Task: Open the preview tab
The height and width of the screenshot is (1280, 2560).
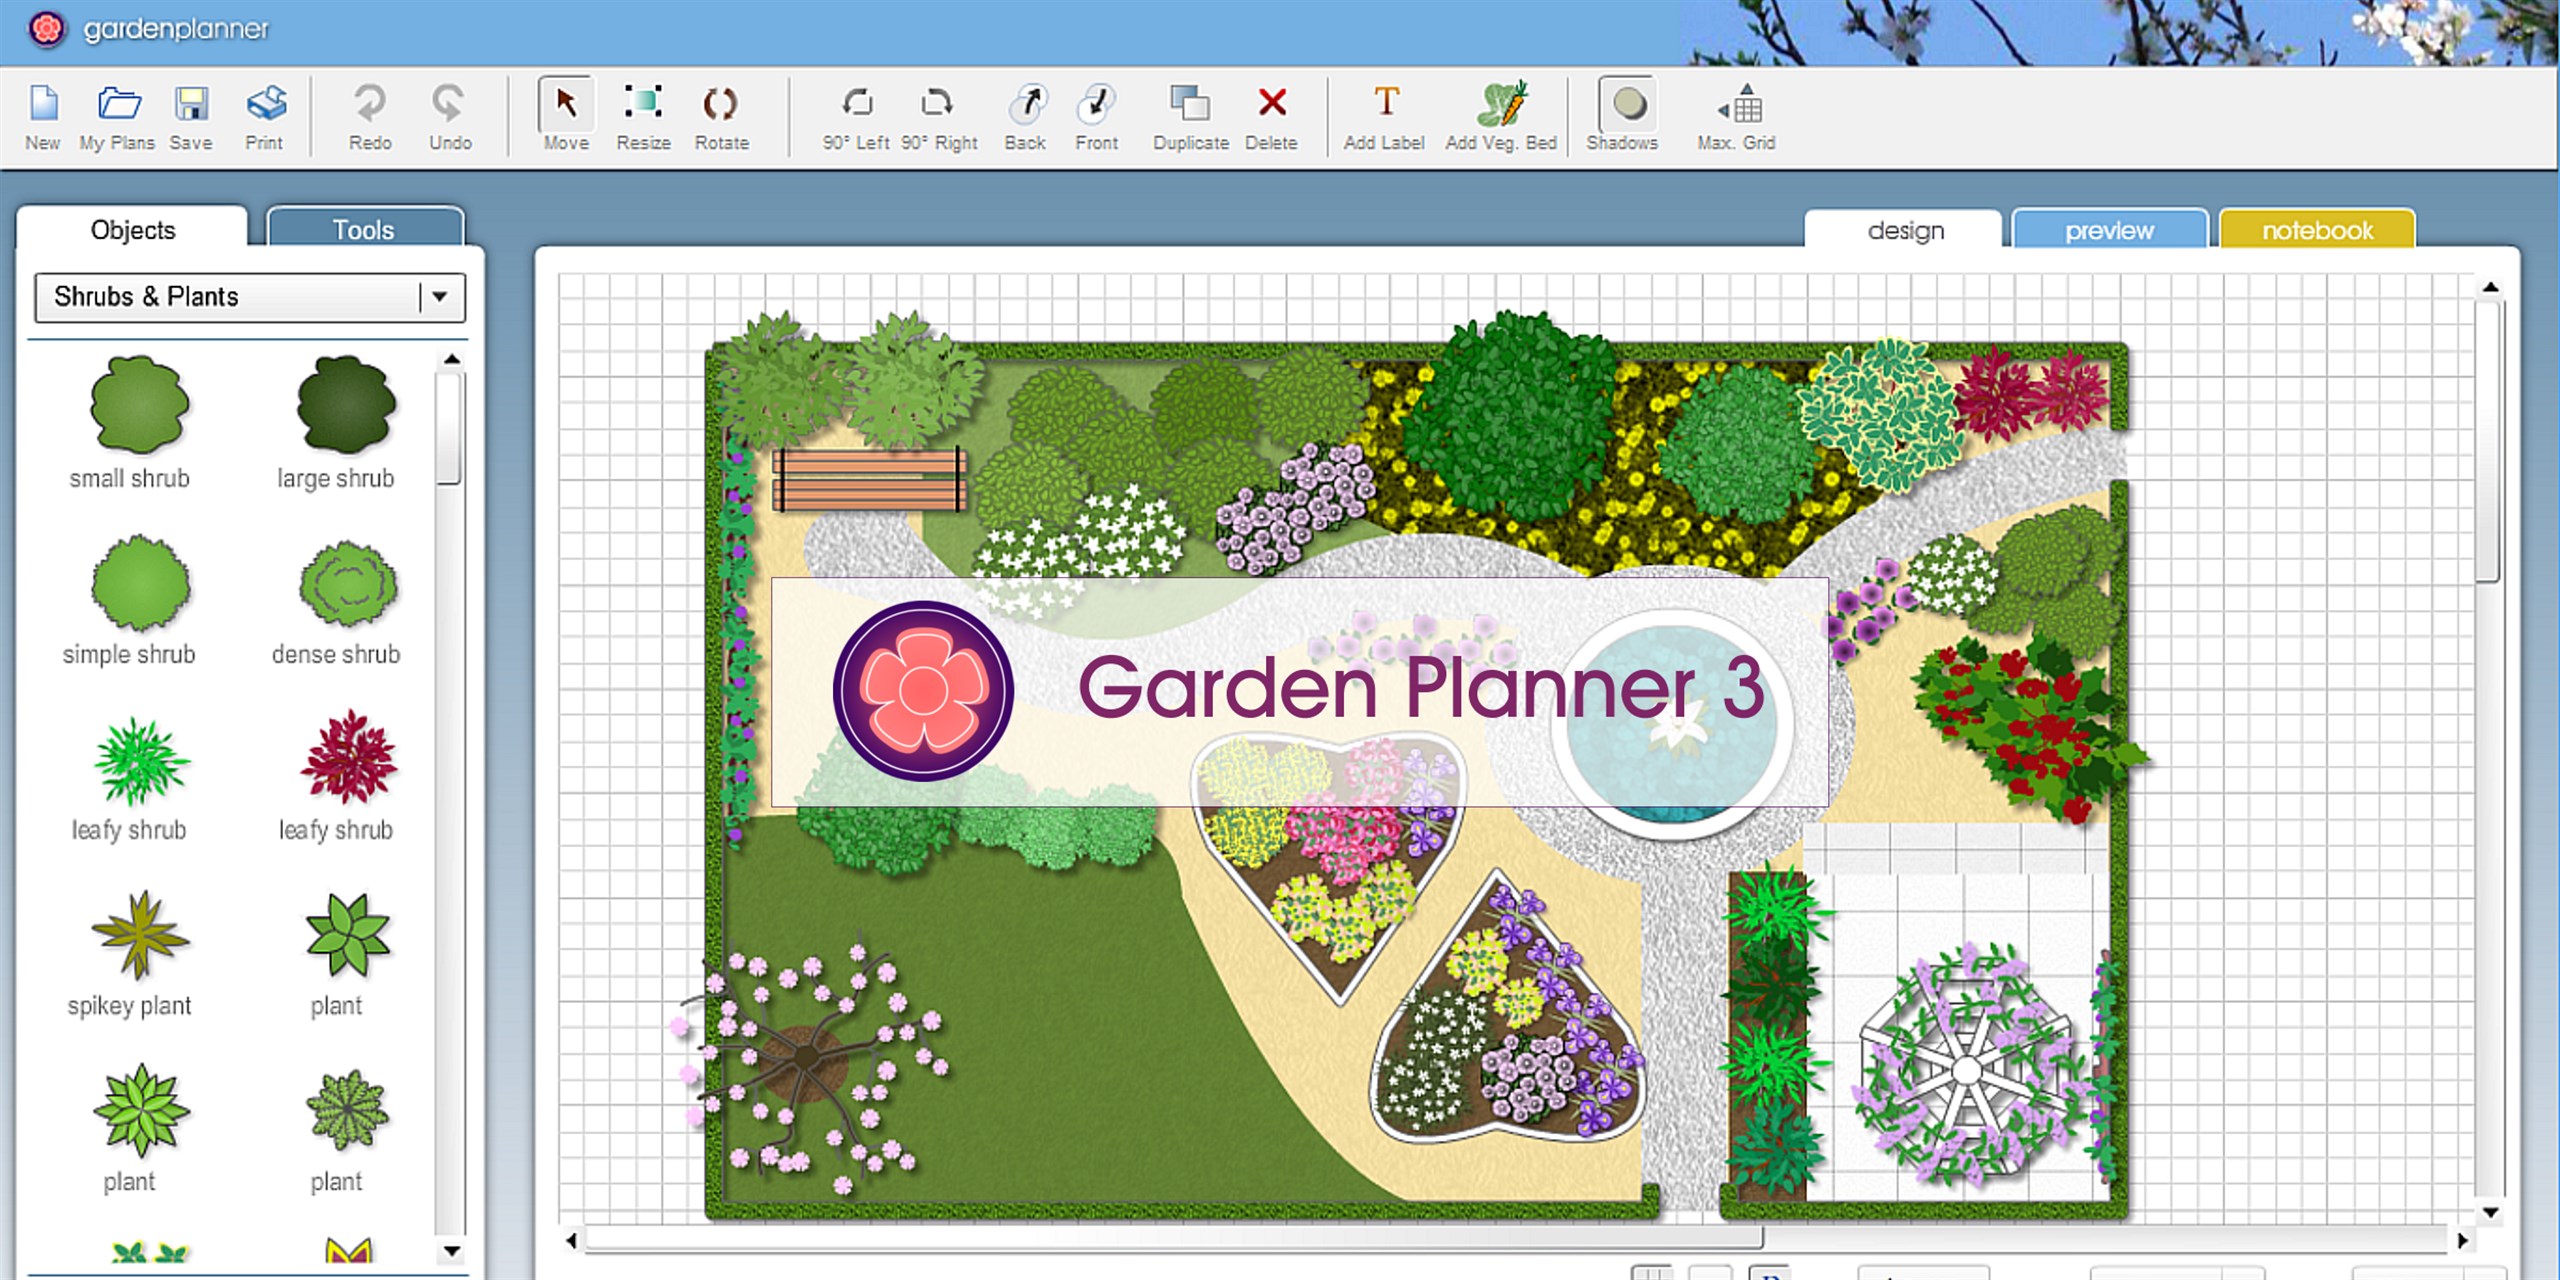Action: point(2108,231)
